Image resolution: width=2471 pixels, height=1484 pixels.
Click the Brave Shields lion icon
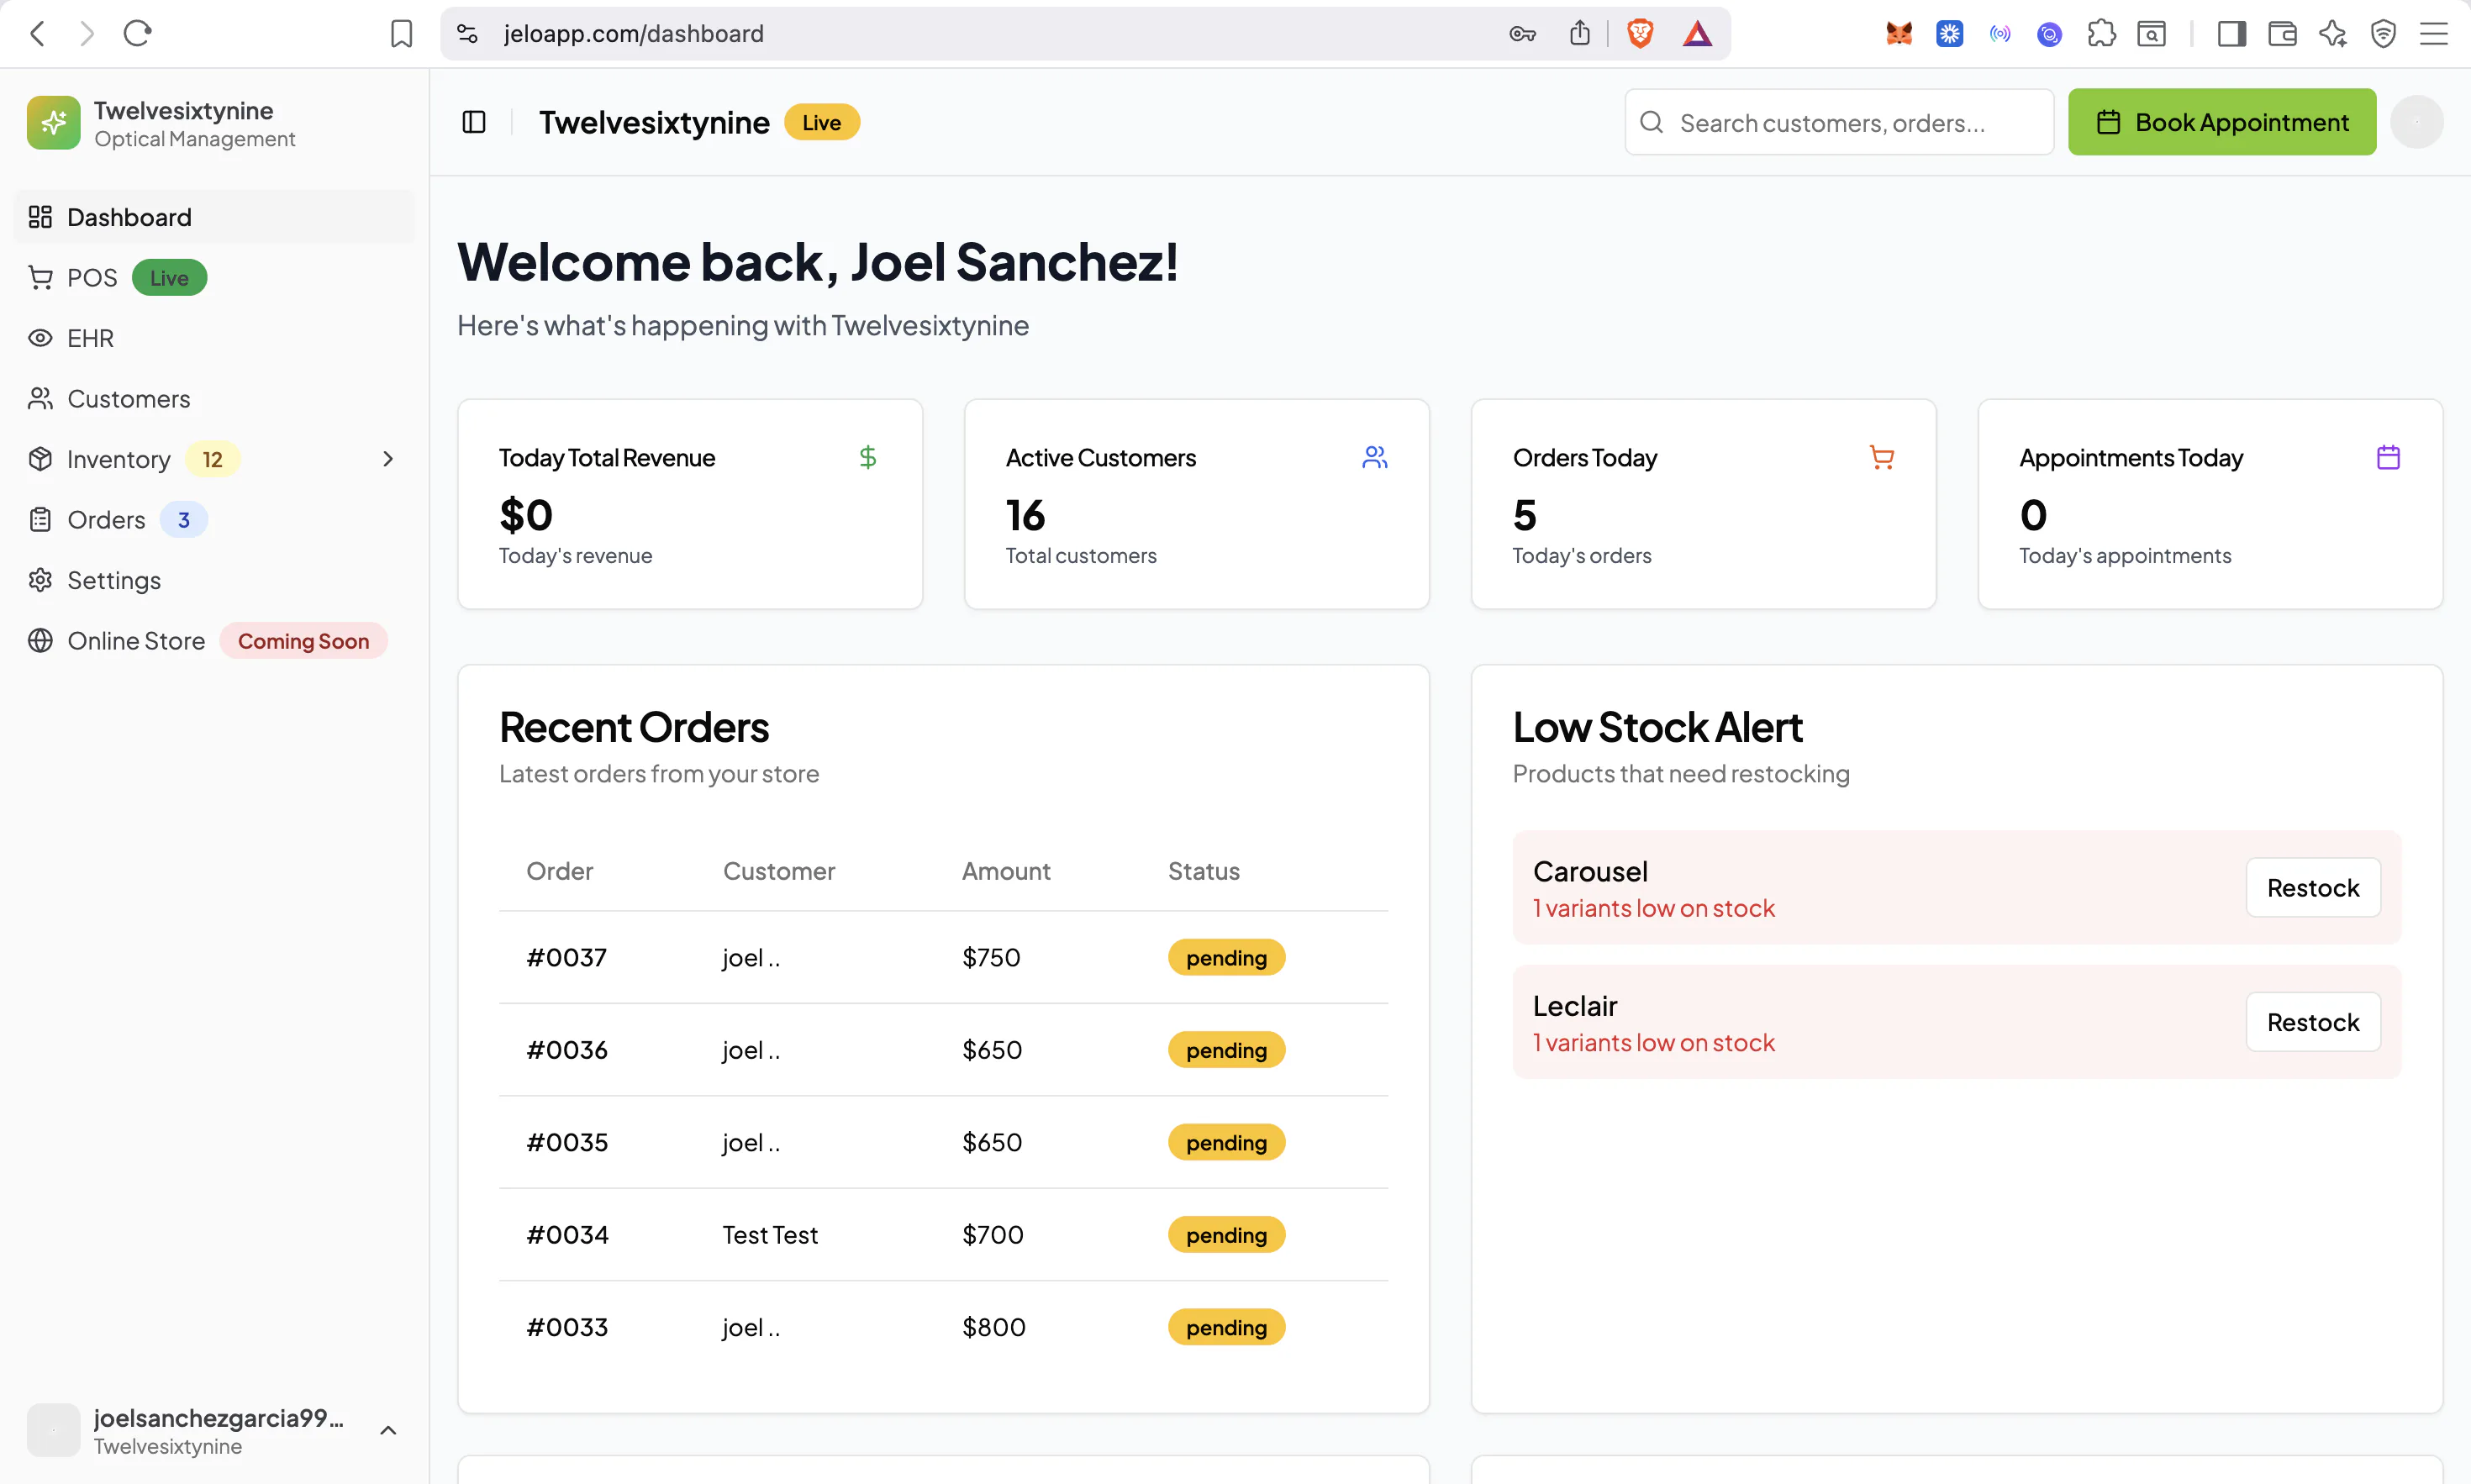(1640, 34)
